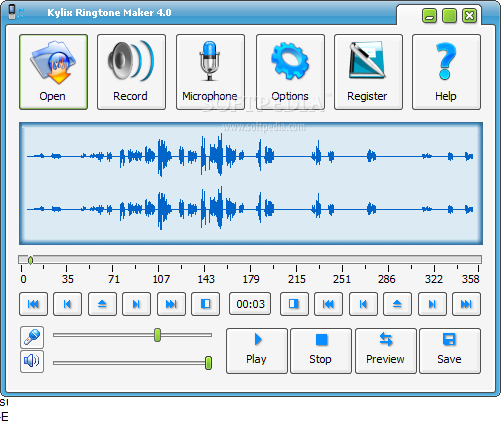
Task: Stop playback
Action: tap(321, 351)
